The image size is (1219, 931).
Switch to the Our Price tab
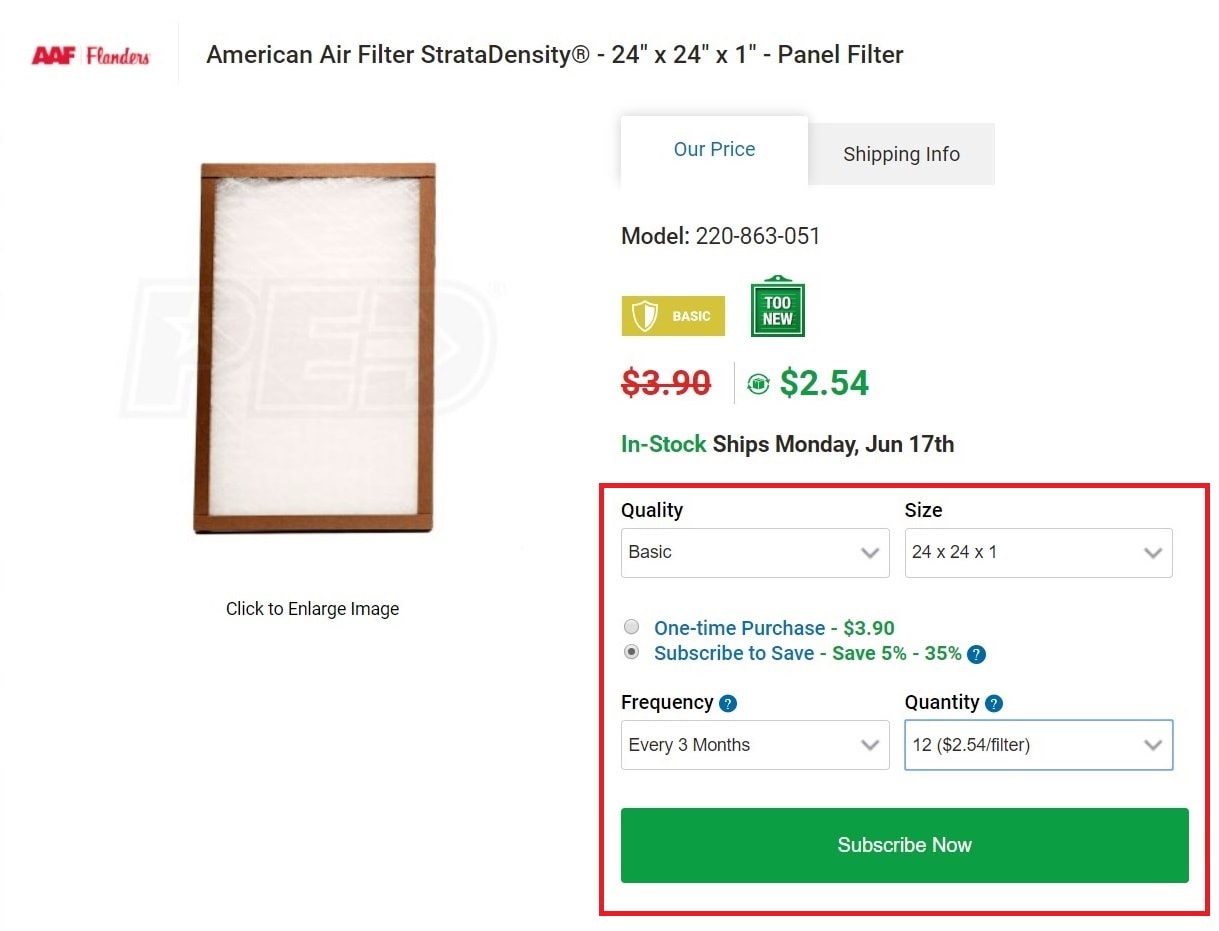click(714, 150)
